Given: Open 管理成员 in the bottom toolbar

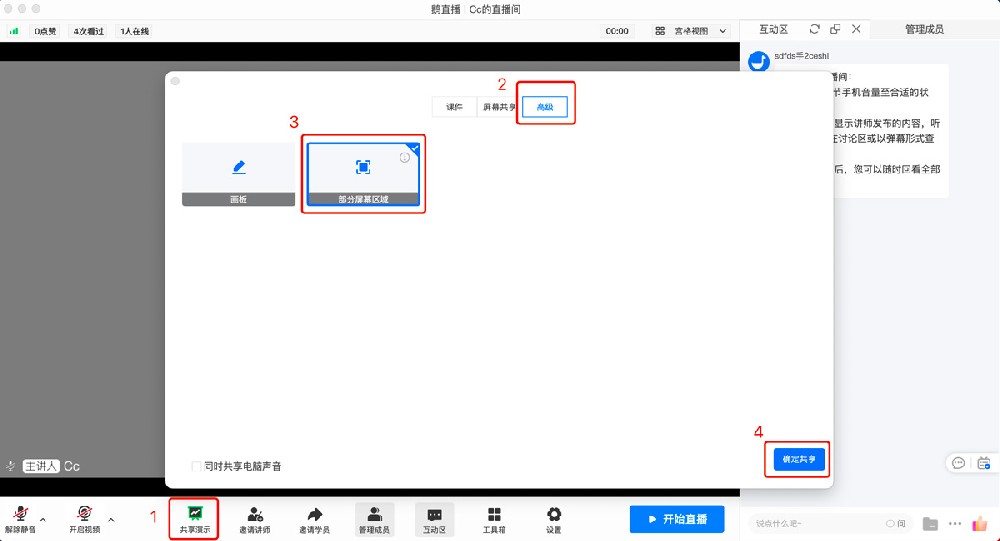Looking at the screenshot, I should [x=374, y=519].
